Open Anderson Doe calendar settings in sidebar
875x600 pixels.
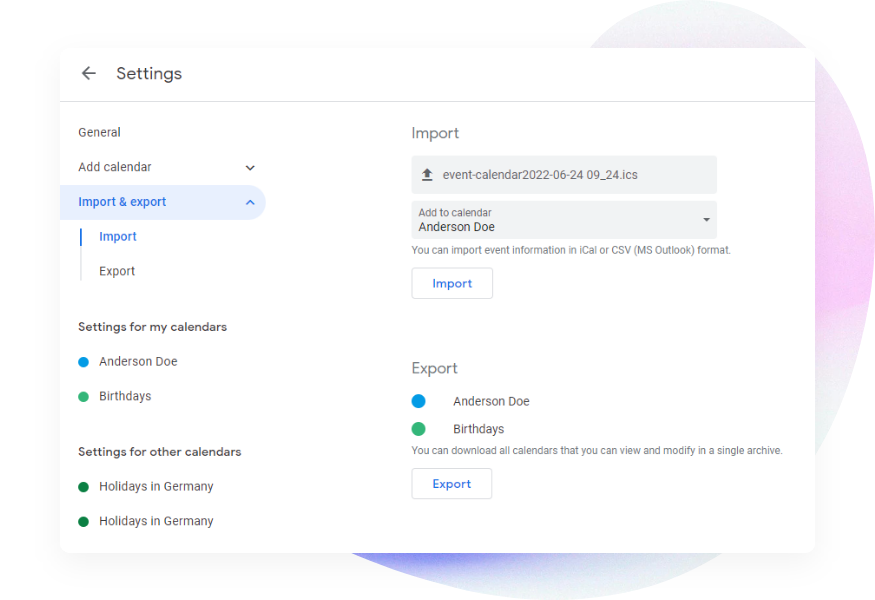(138, 362)
